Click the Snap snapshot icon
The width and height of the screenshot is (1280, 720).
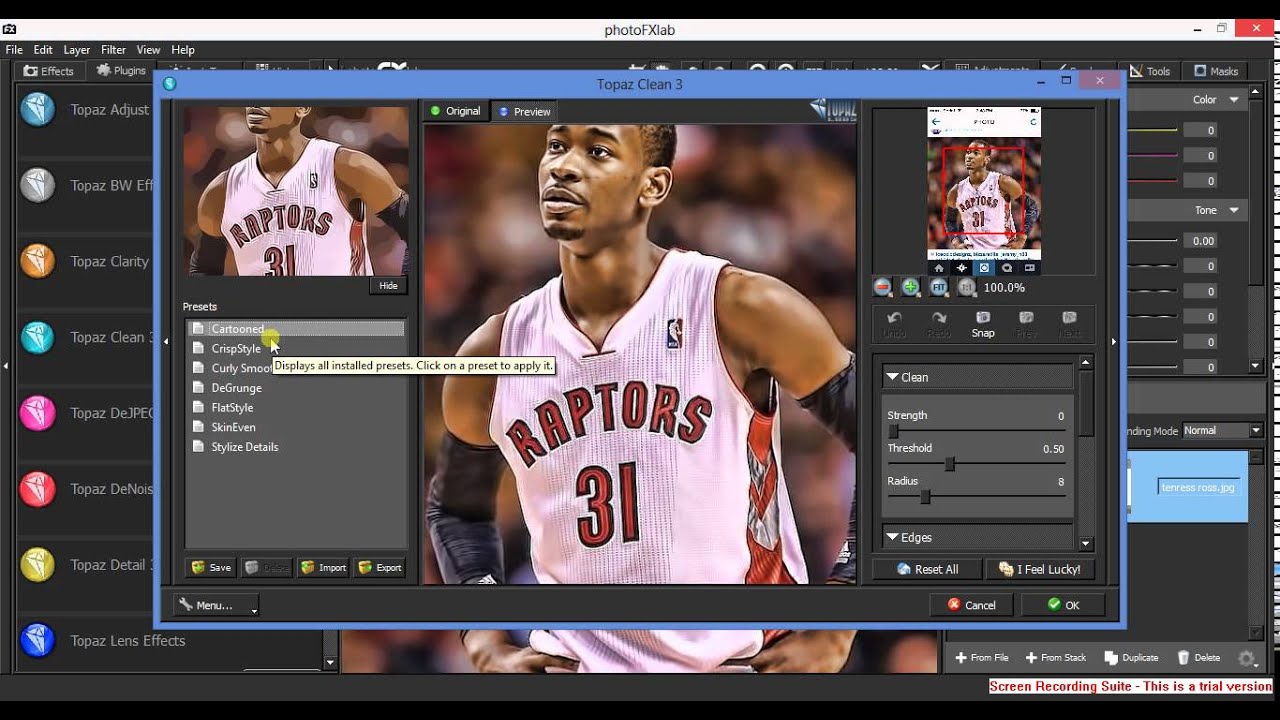(983, 324)
